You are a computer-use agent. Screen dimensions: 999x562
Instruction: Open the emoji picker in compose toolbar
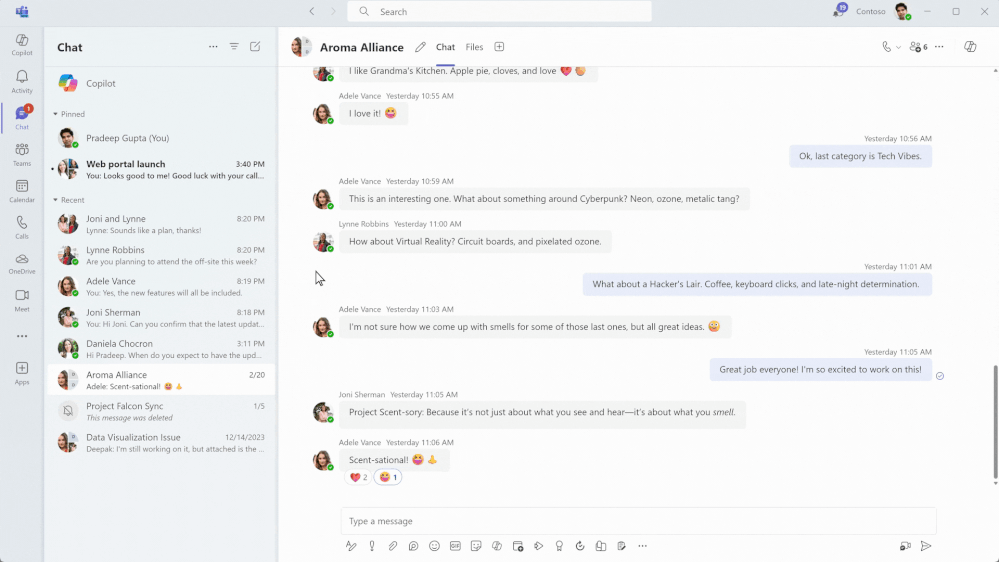click(x=434, y=546)
